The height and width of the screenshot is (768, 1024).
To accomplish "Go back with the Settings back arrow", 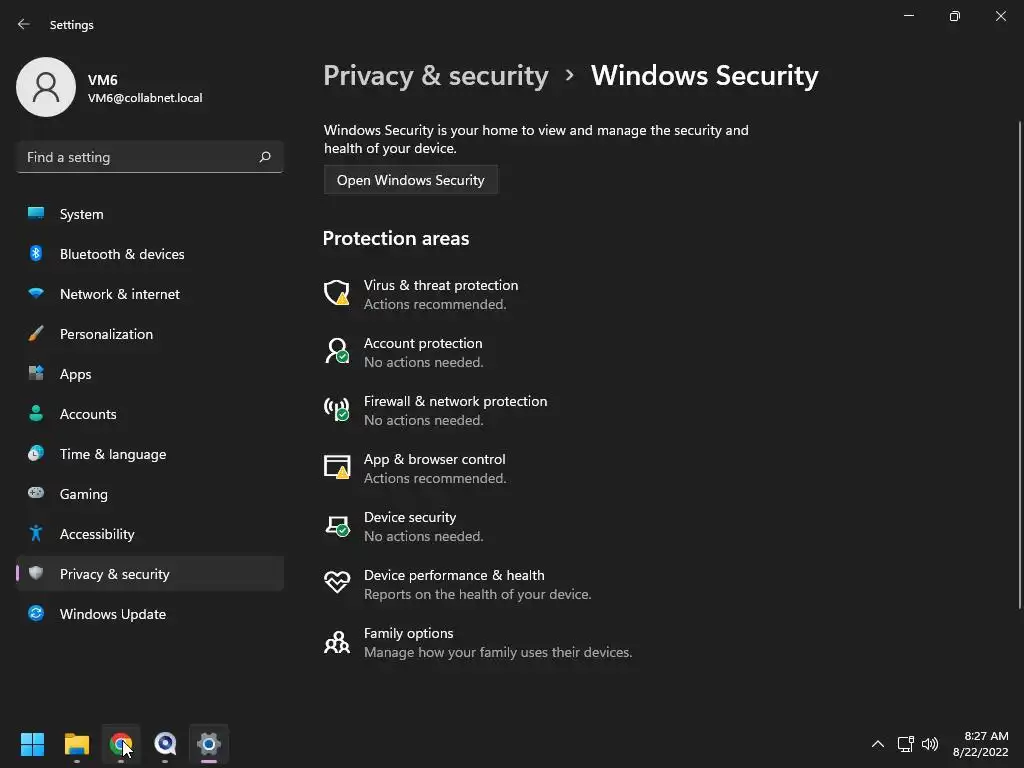I will 24,24.
